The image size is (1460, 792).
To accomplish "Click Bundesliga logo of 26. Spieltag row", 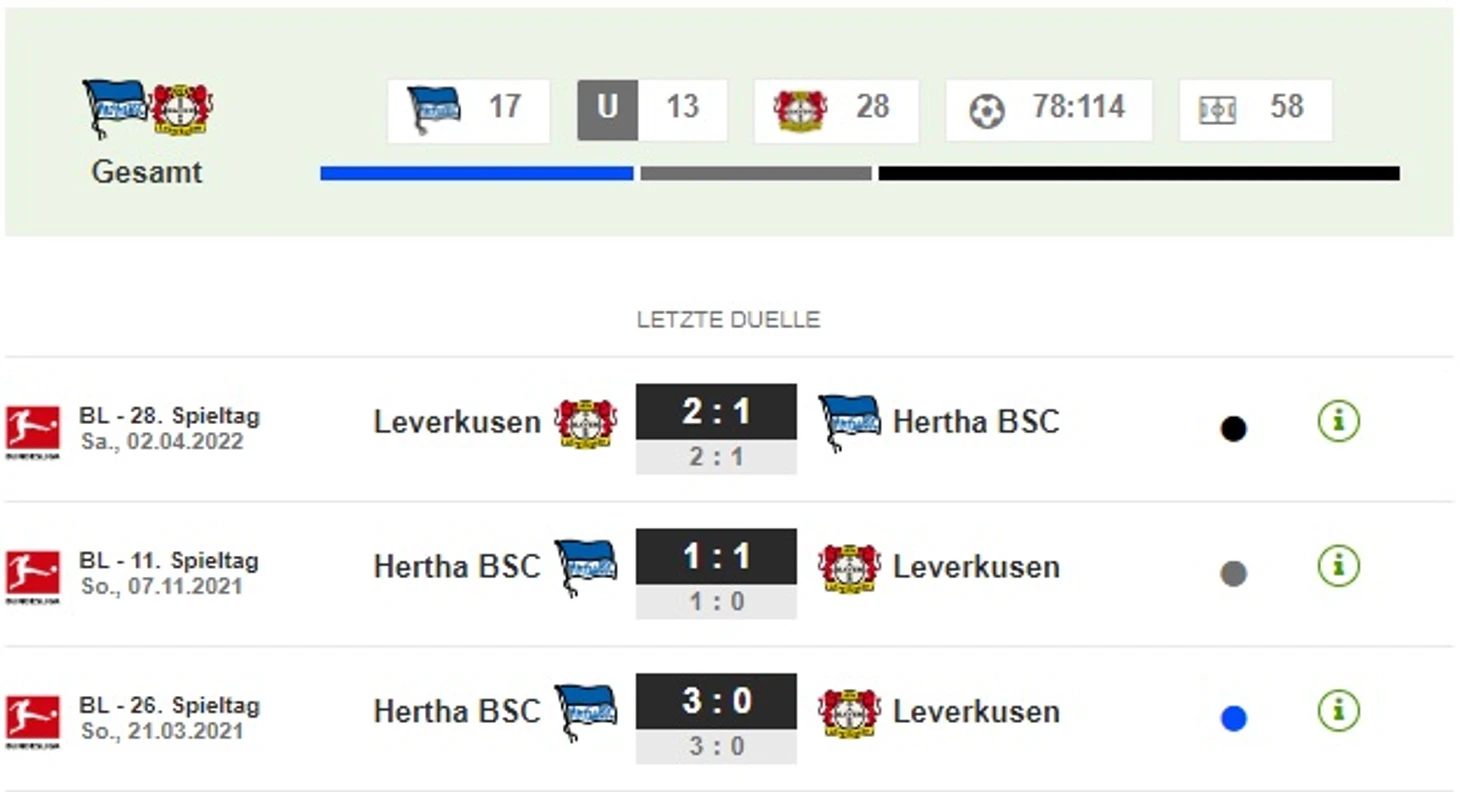I will pos(32,721).
